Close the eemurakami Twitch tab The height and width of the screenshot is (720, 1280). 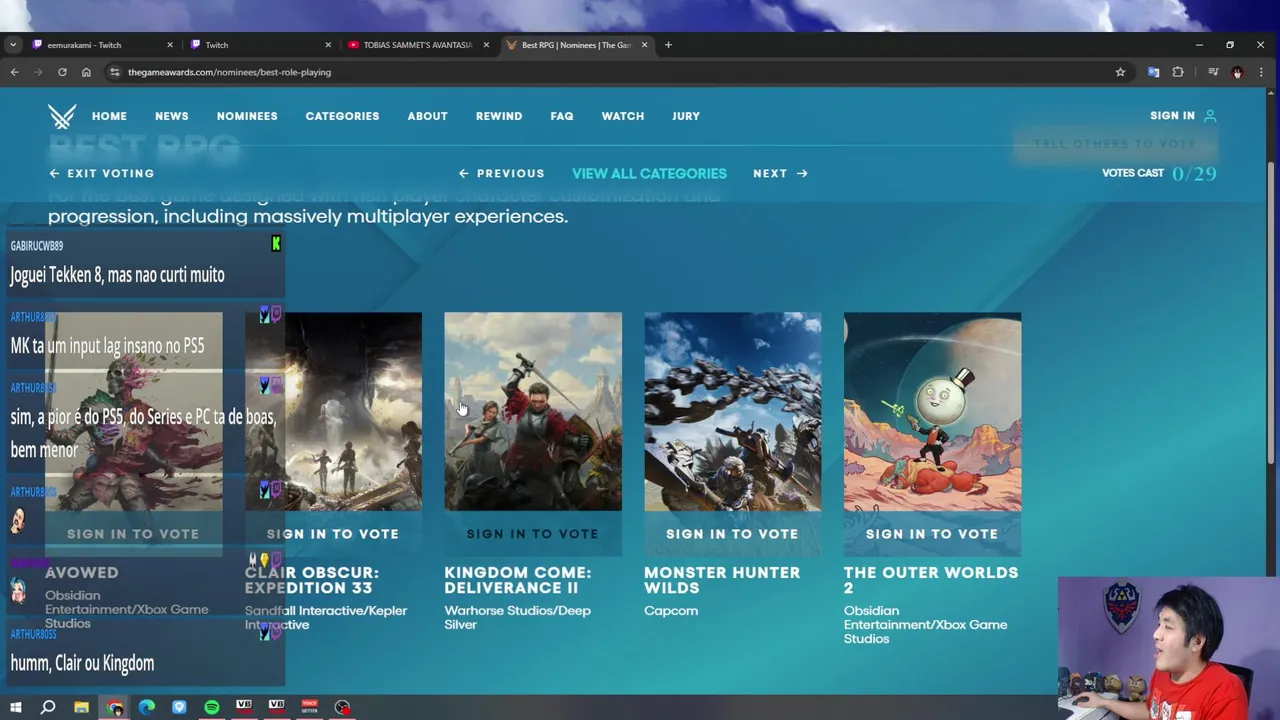[169, 45]
